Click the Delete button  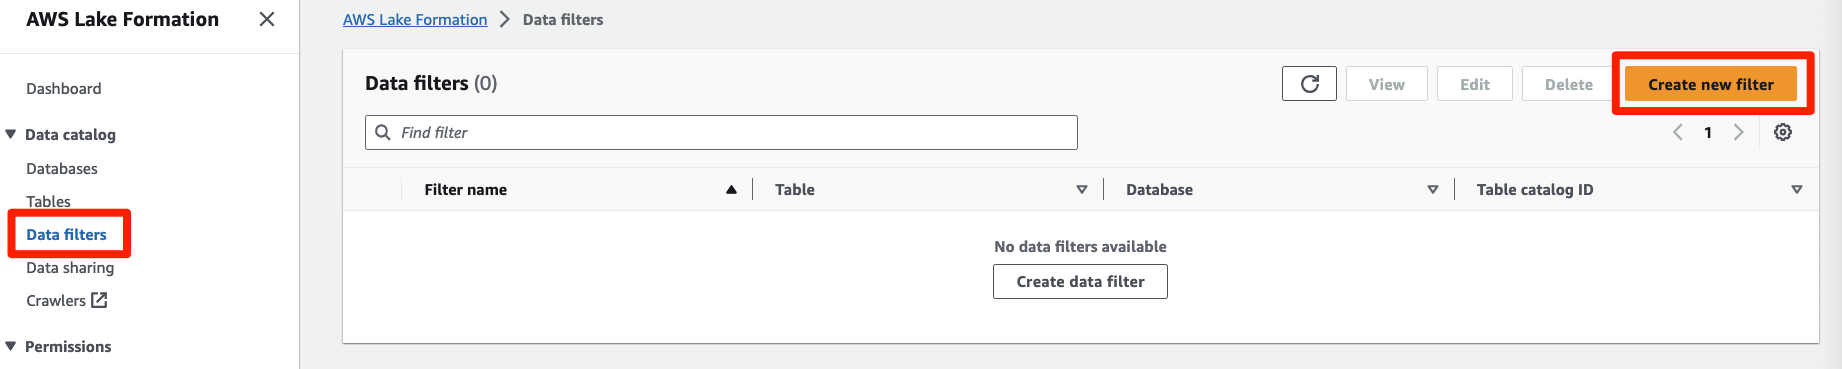pos(1568,84)
